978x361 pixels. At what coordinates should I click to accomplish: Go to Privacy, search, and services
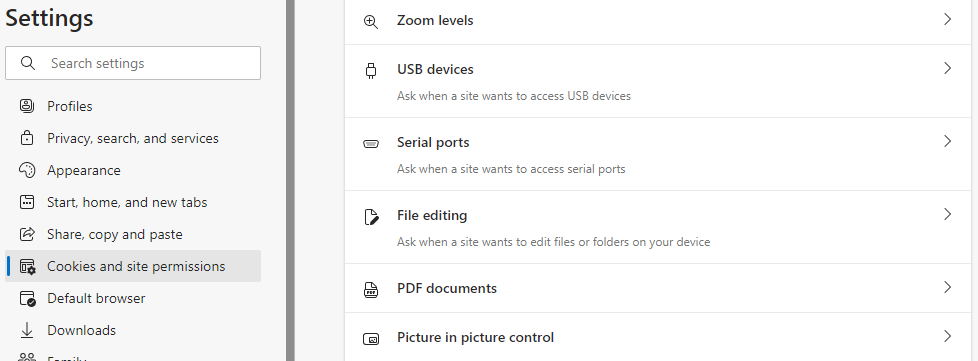click(133, 138)
